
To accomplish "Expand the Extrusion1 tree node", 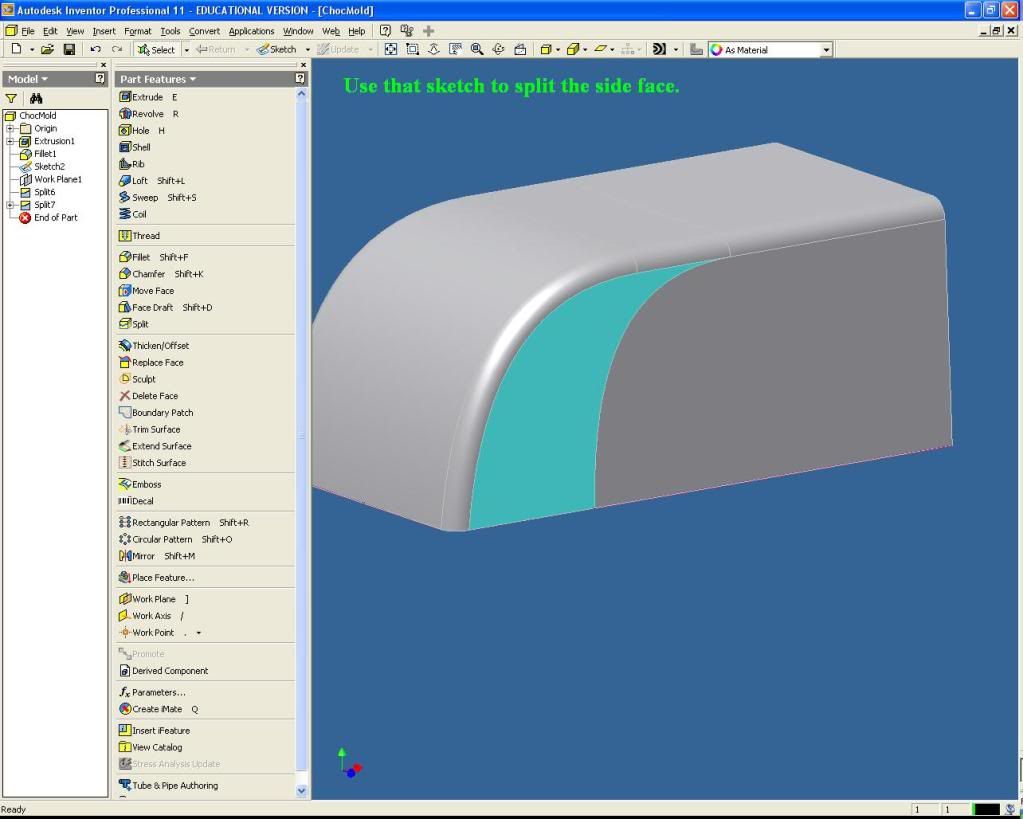I will [x=10, y=141].
